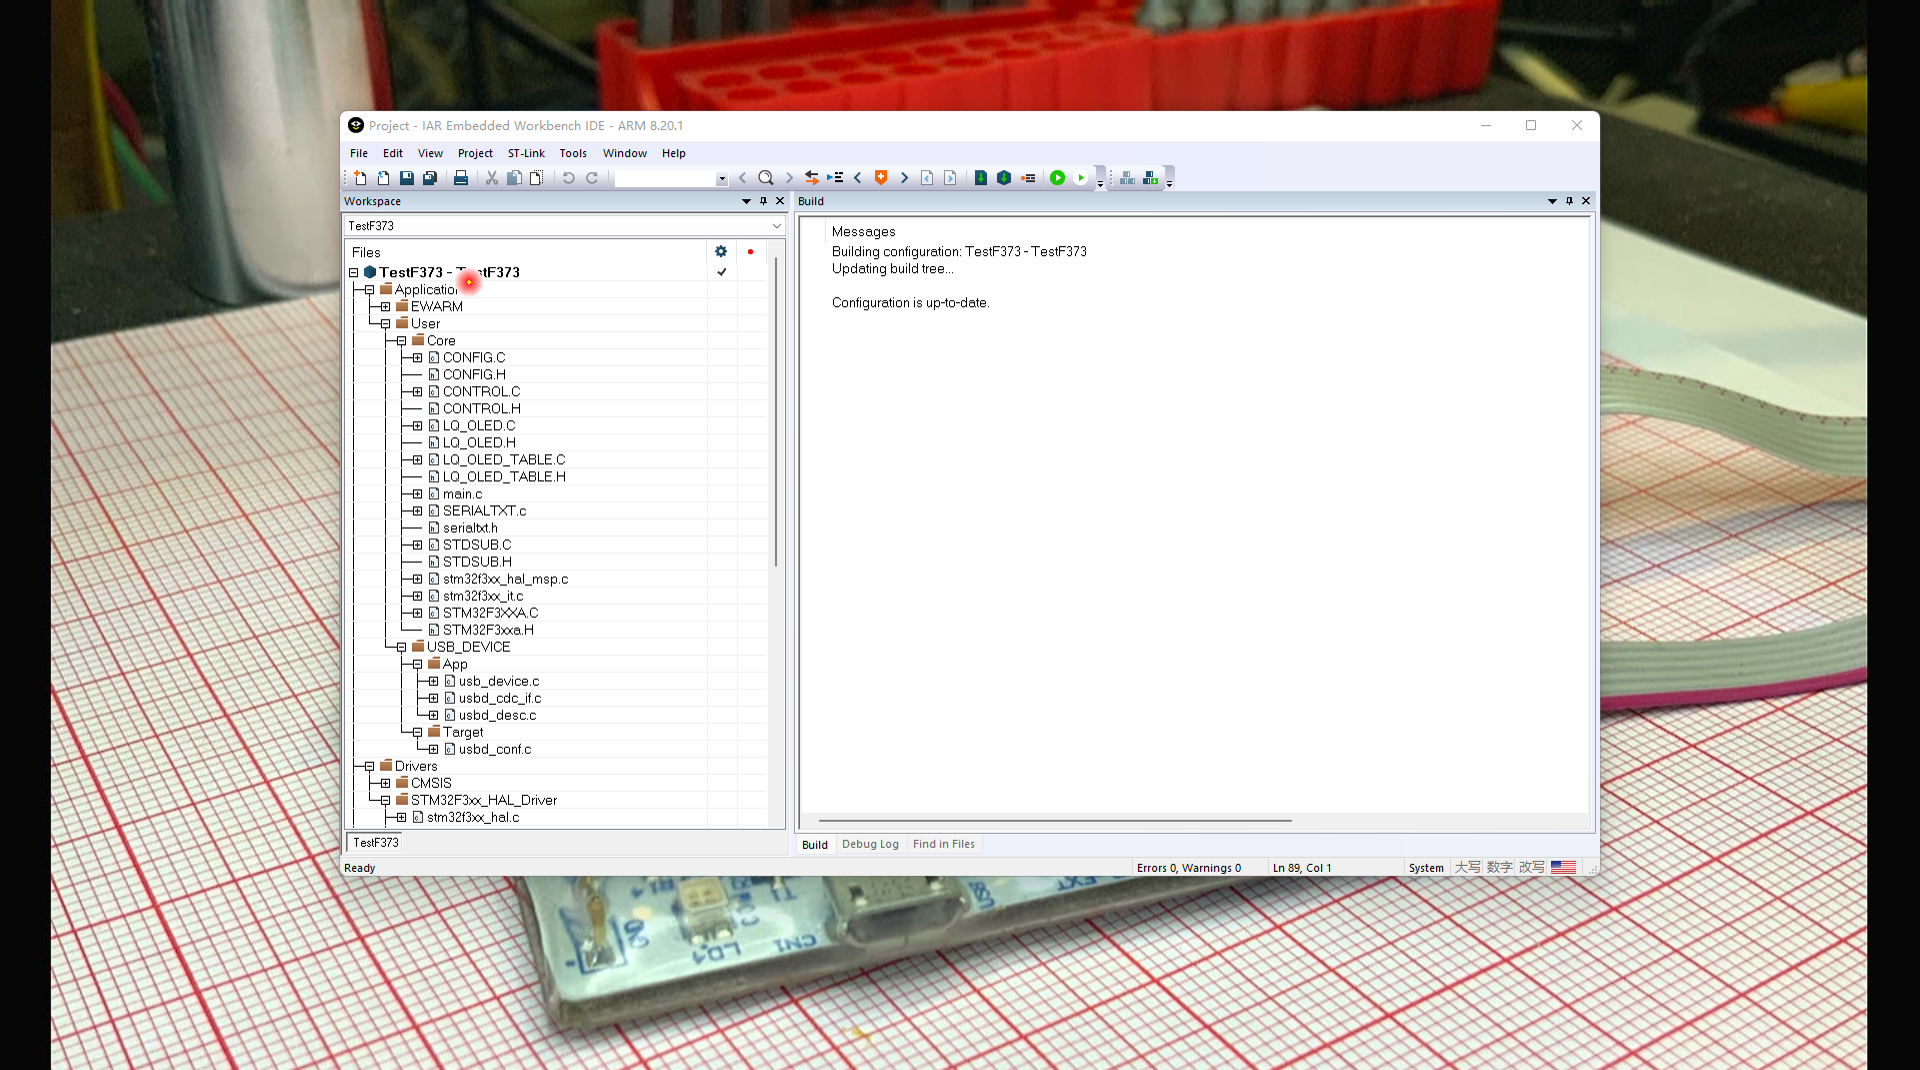Toggle breakpoint with red dot icon
Screen dimensions: 1920x1070
[1027, 178]
